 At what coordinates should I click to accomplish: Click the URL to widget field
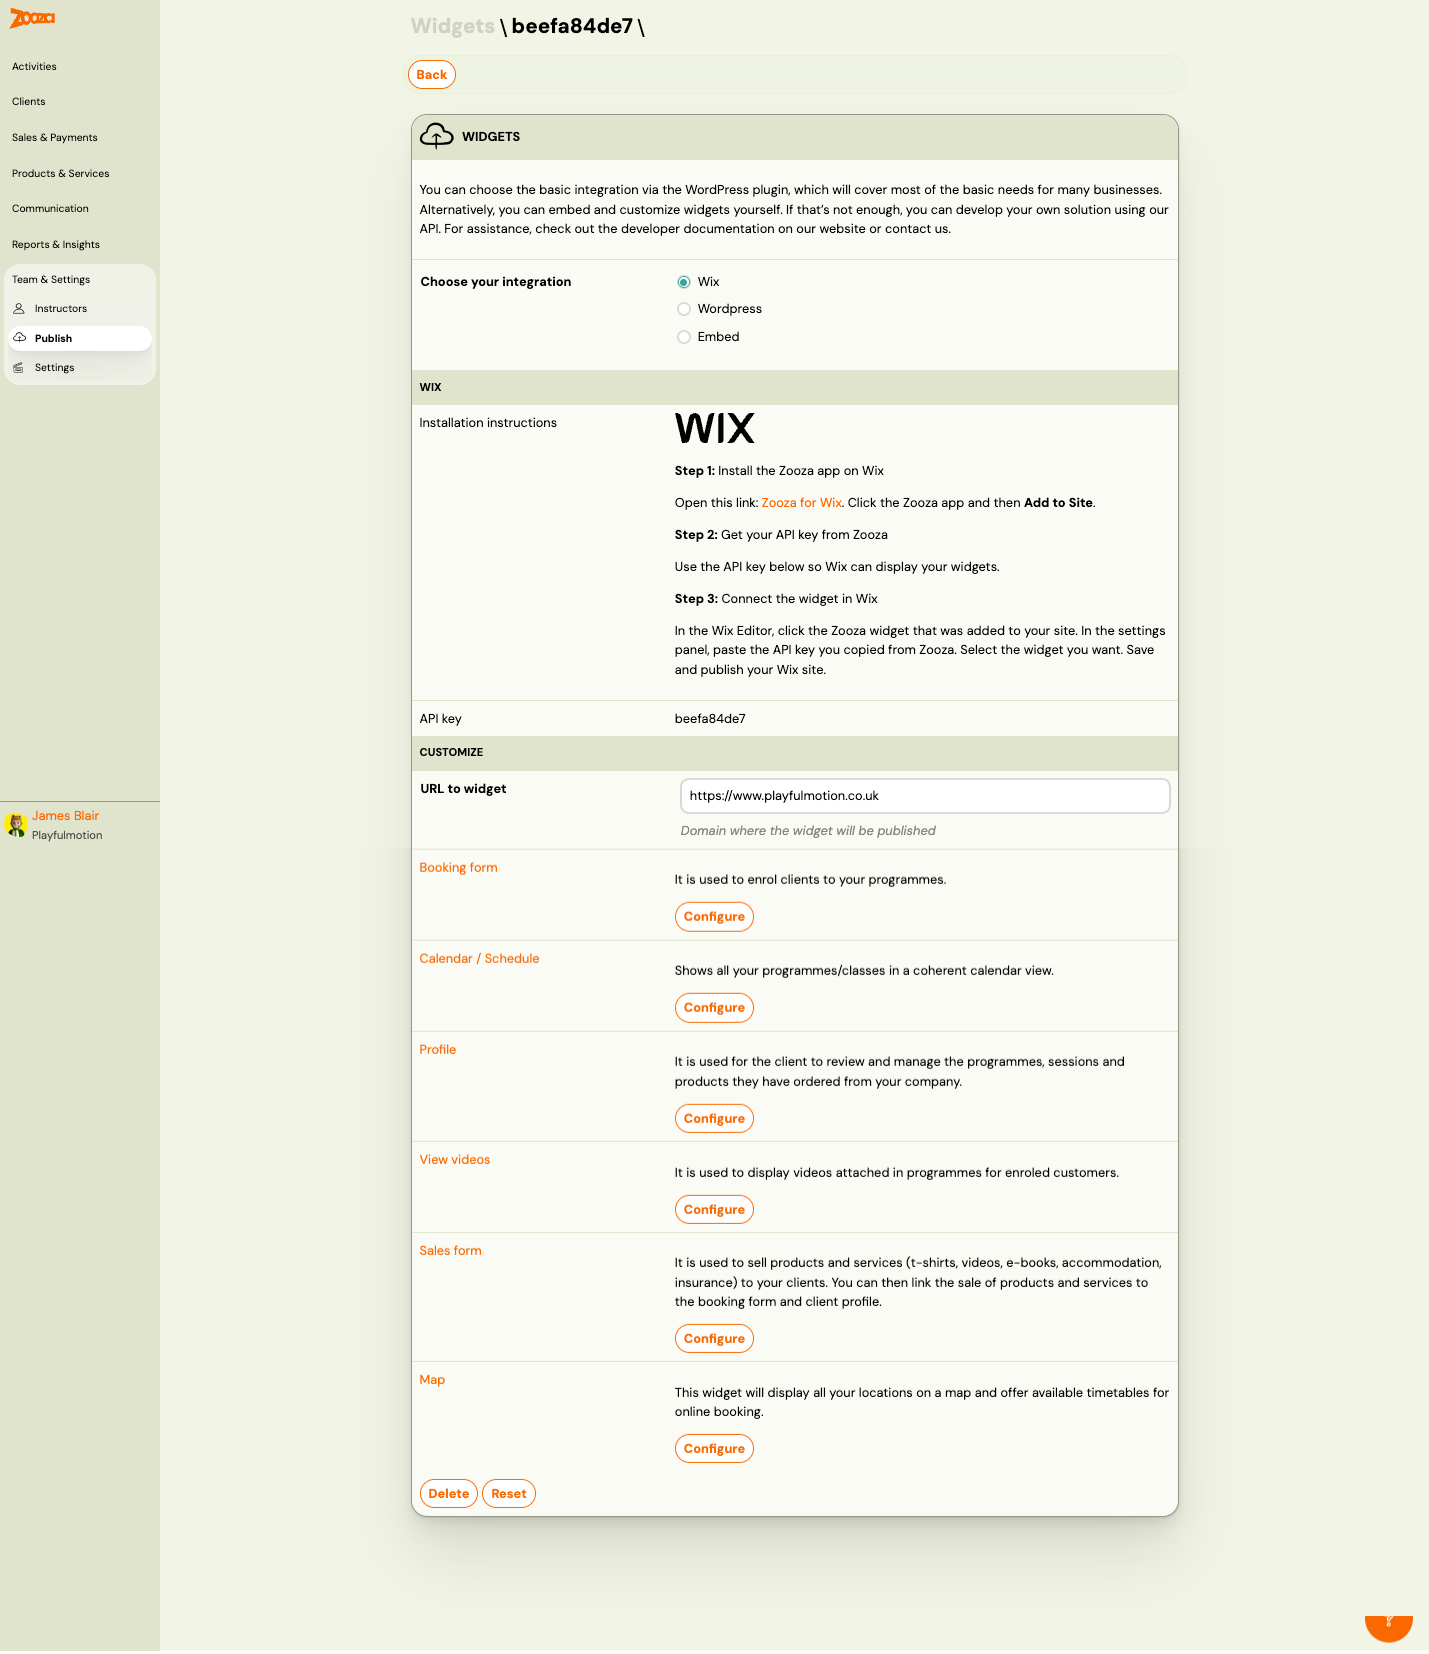(925, 796)
